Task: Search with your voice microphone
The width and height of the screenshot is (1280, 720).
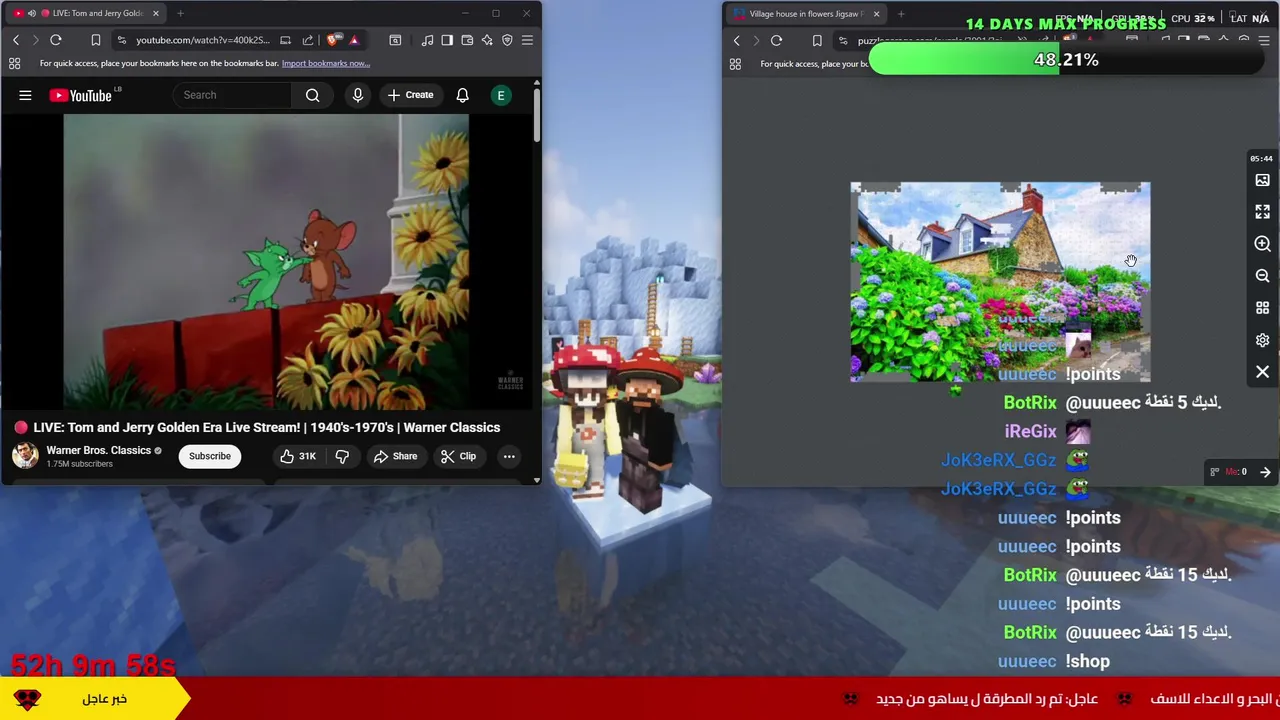Action: [x=357, y=95]
